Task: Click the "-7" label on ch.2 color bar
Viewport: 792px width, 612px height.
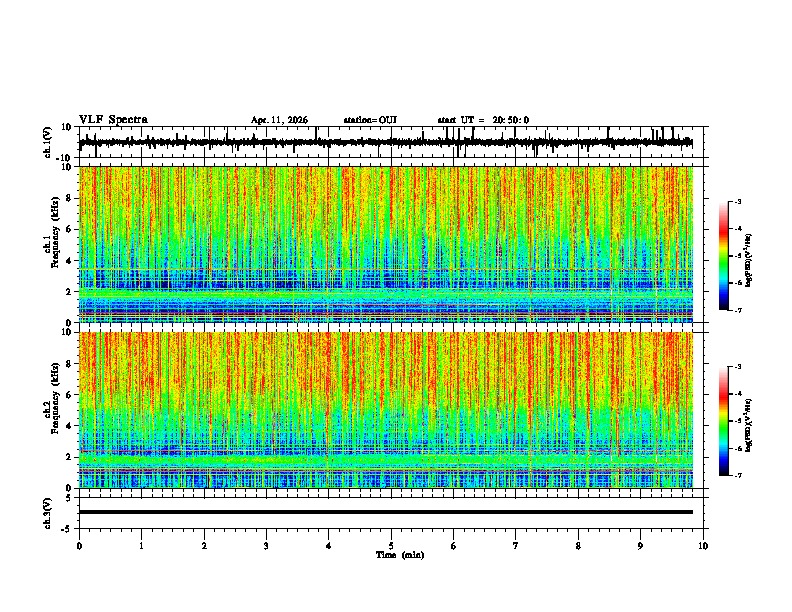Action: click(x=737, y=475)
